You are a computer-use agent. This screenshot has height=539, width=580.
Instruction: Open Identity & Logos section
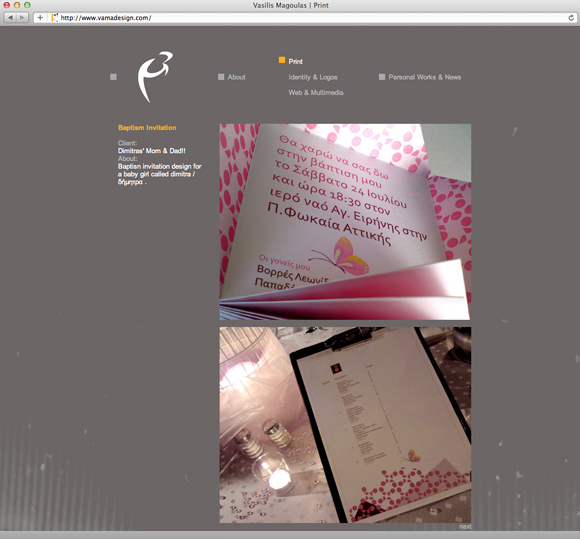pos(313,77)
